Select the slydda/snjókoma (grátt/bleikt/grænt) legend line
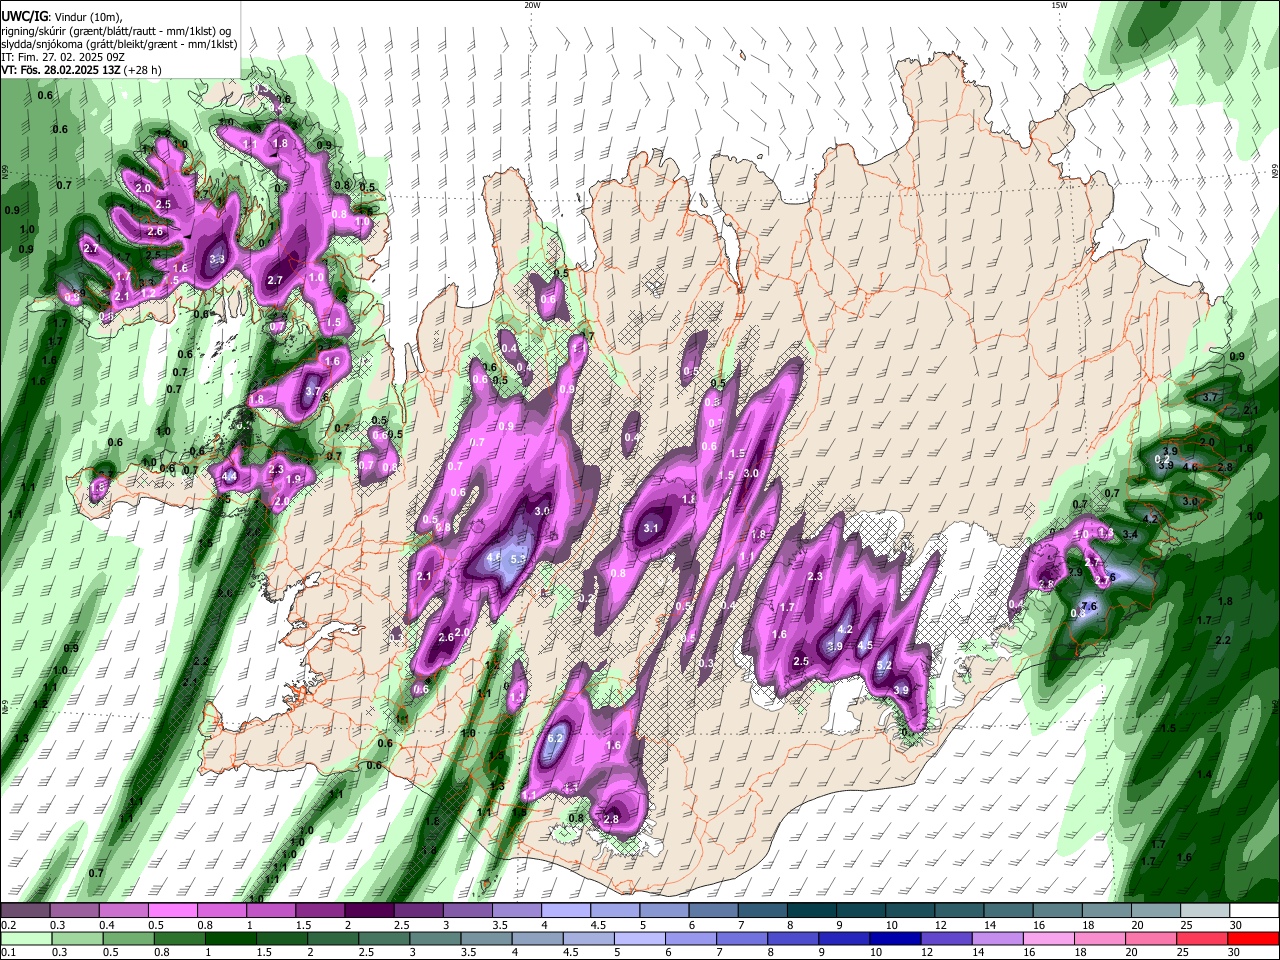 [x=119, y=44]
